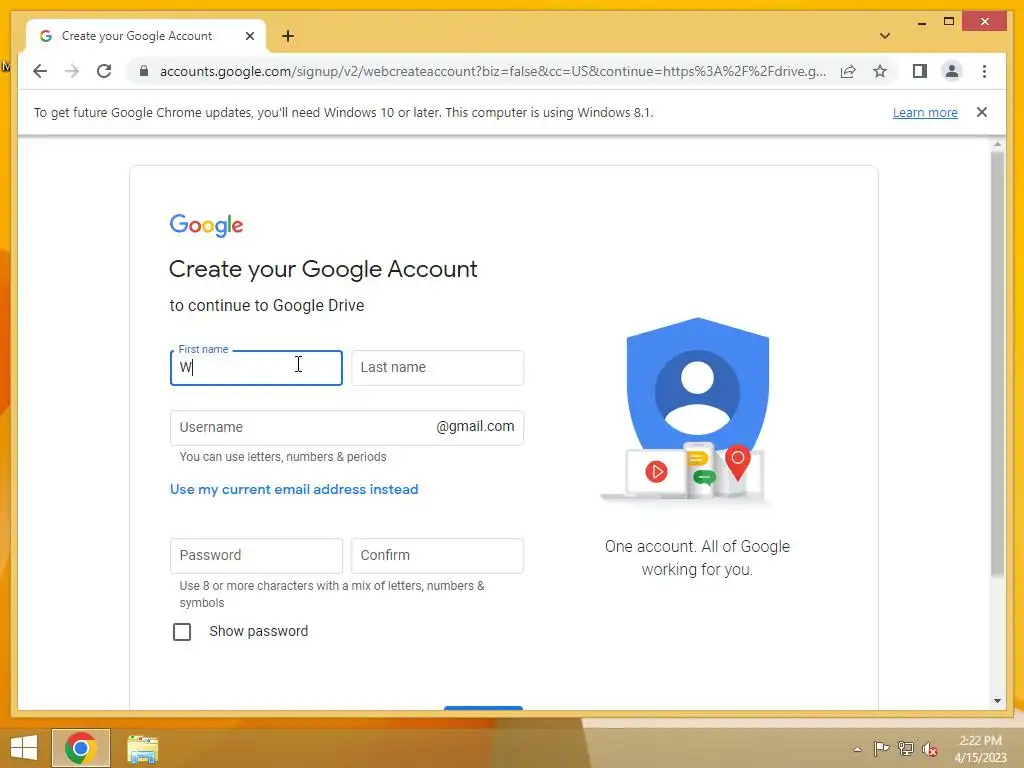Click the 'to continue to Google Drive' text
This screenshot has width=1024, height=768.
tap(266, 306)
